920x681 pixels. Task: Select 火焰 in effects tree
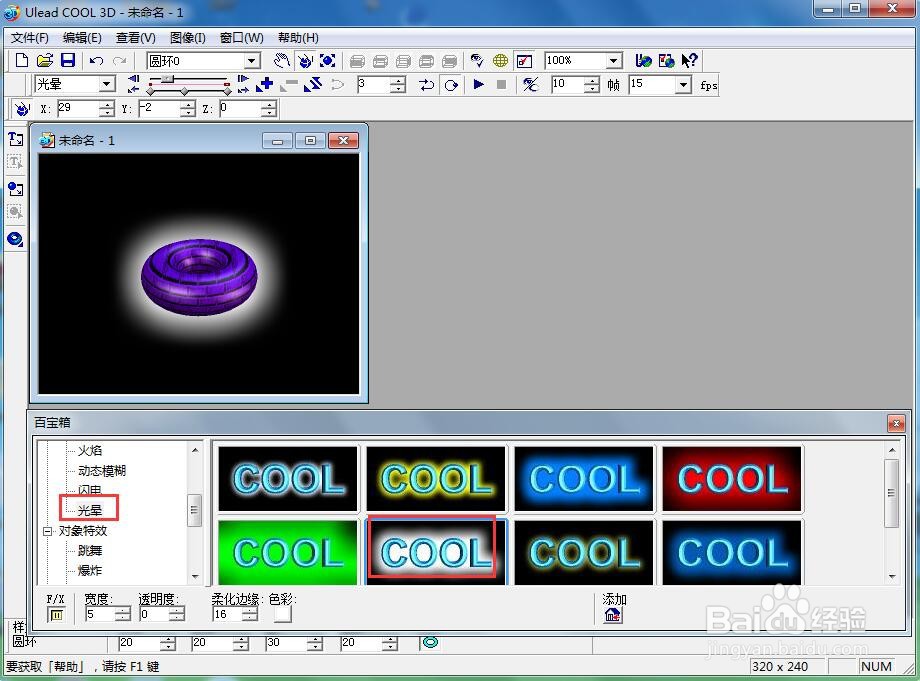[90, 450]
